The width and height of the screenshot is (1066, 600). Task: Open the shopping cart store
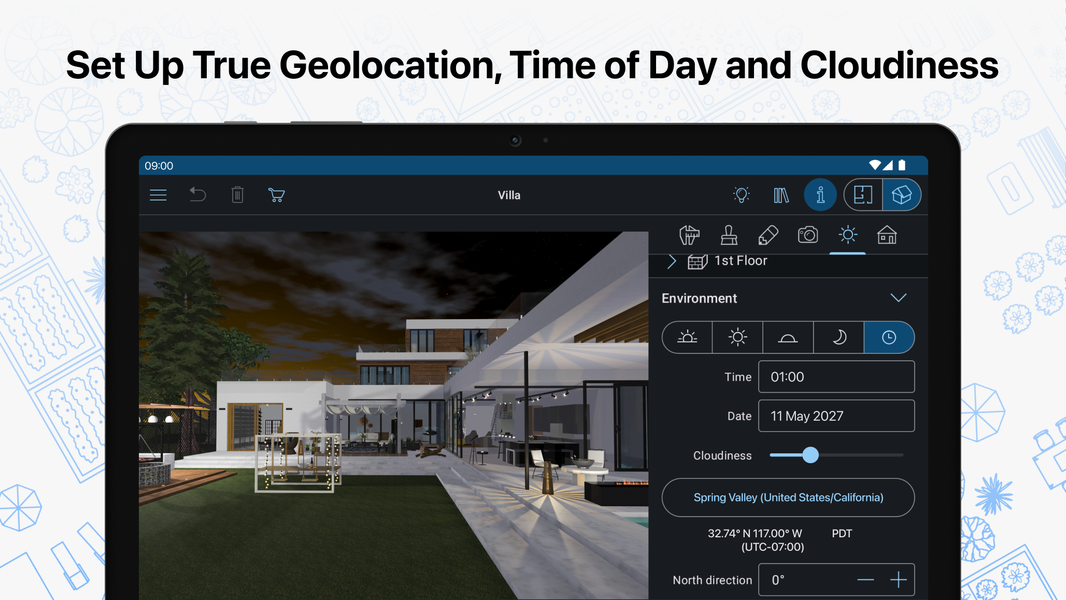pos(277,195)
